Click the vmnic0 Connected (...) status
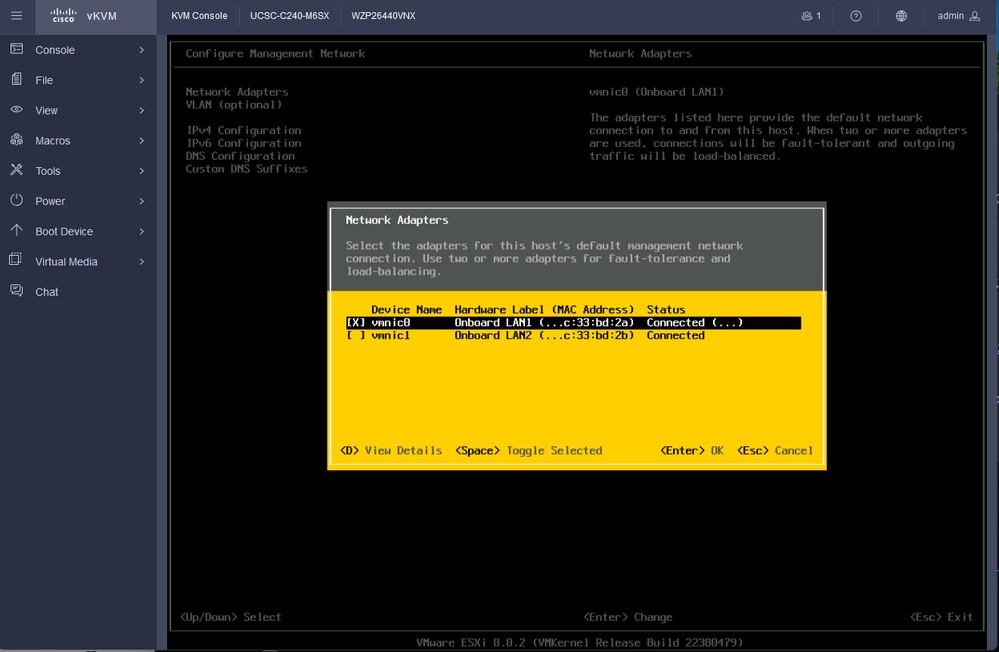Screen dimensions: 999x652 coord(694,322)
